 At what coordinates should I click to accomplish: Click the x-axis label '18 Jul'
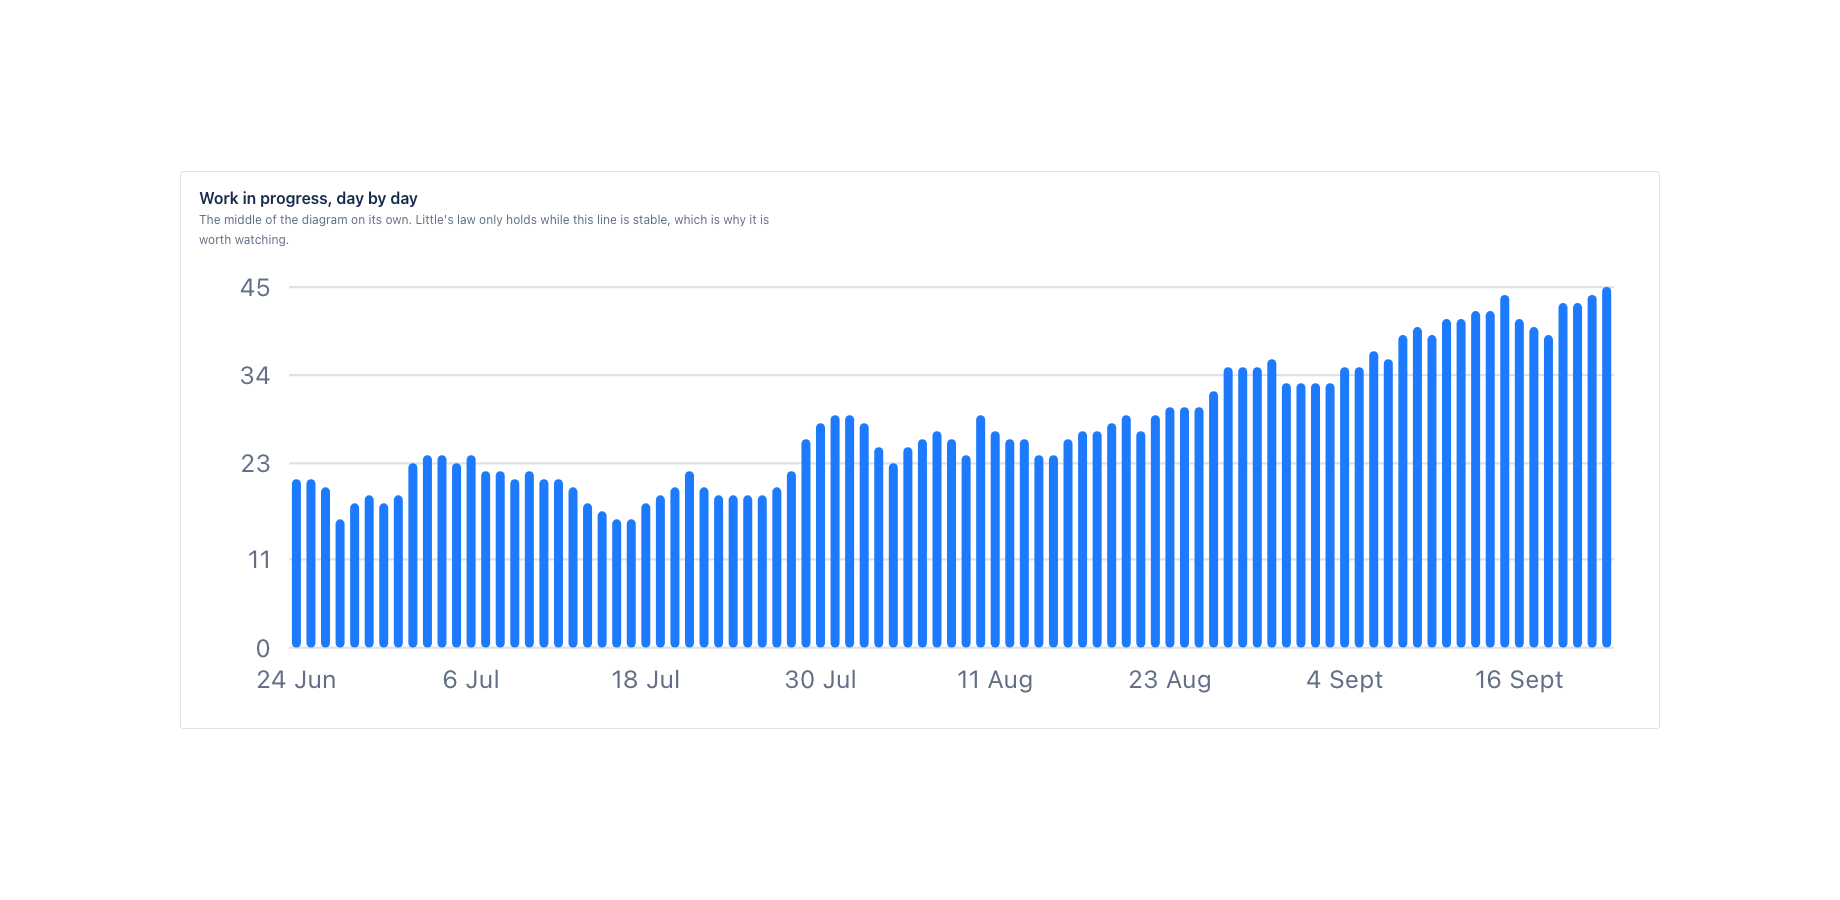click(645, 680)
